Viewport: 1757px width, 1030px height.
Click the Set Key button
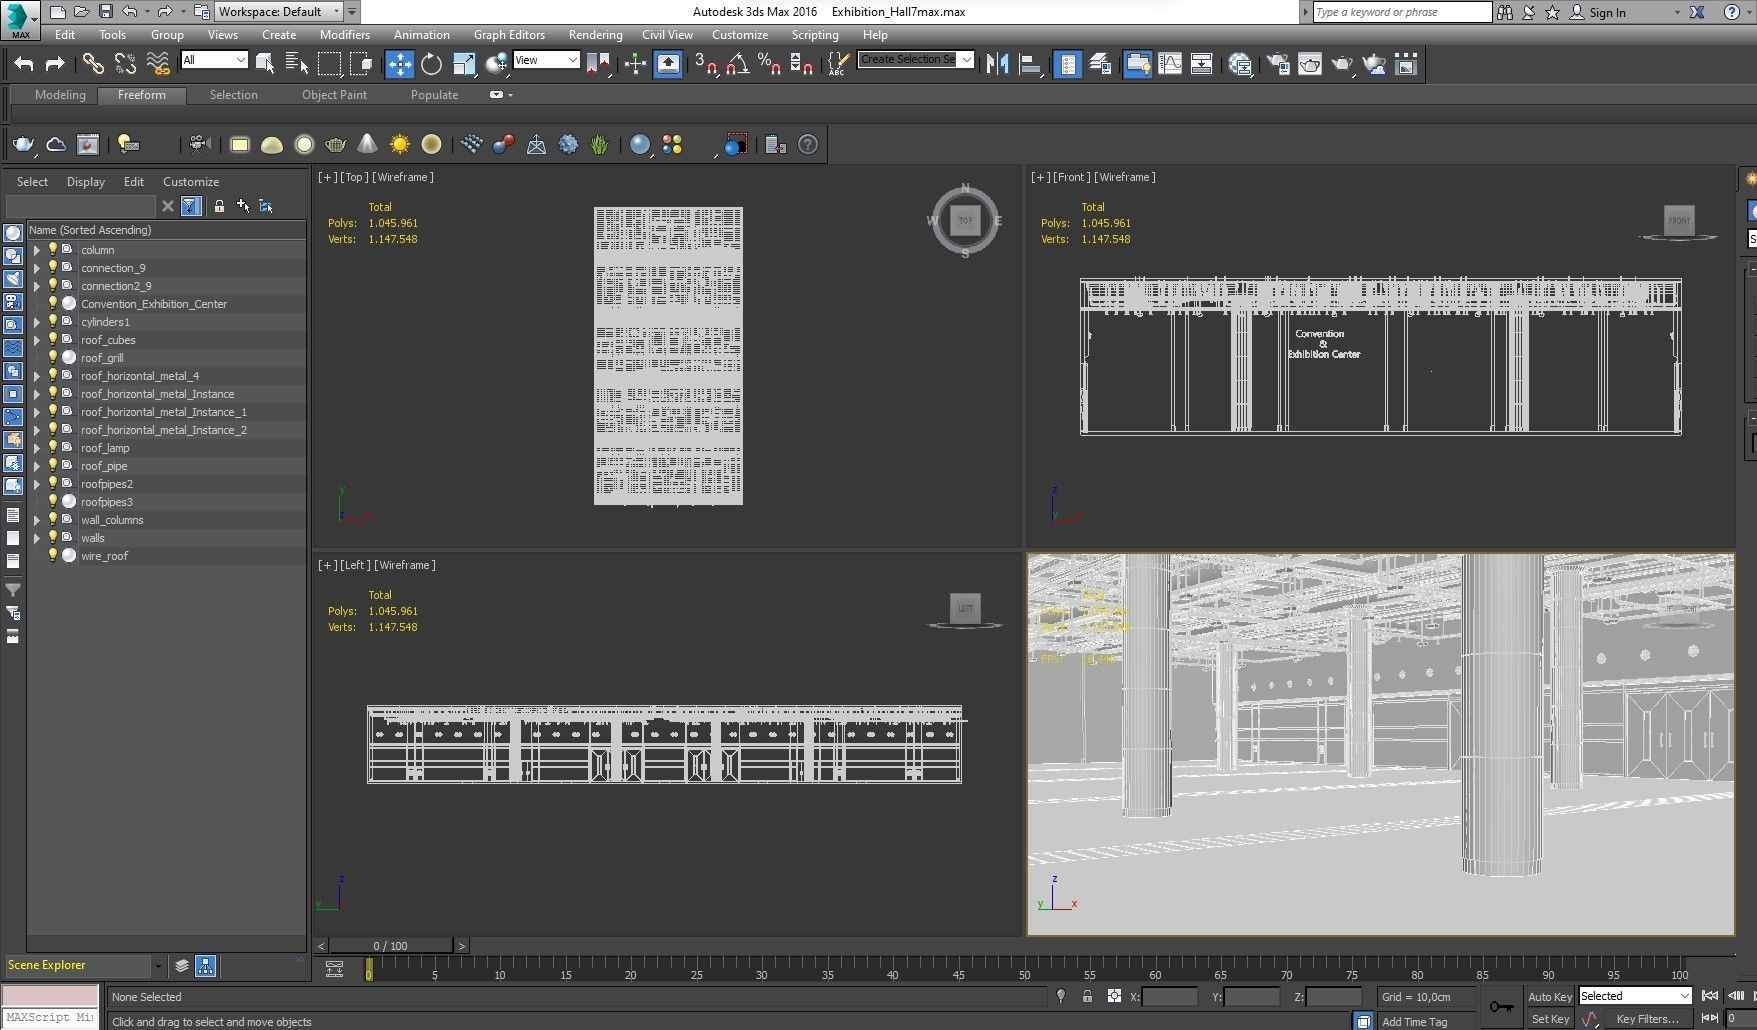point(1550,1019)
